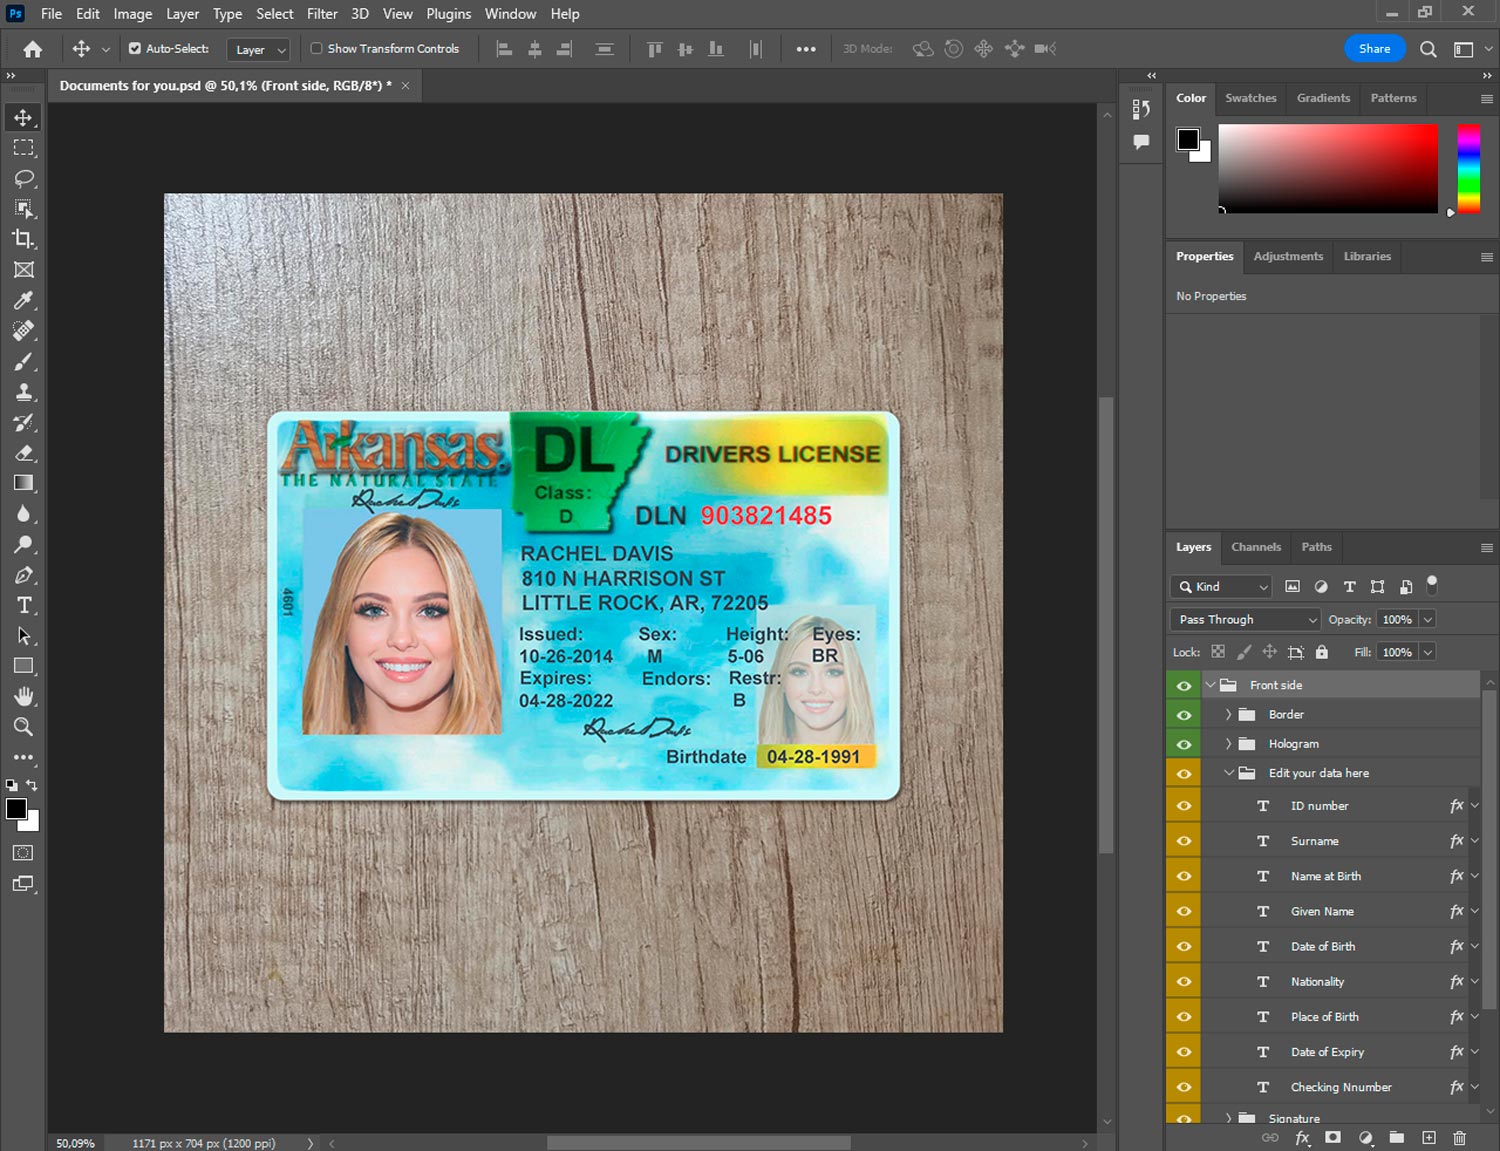Select the Lasso tool
The height and width of the screenshot is (1151, 1500).
click(x=24, y=178)
